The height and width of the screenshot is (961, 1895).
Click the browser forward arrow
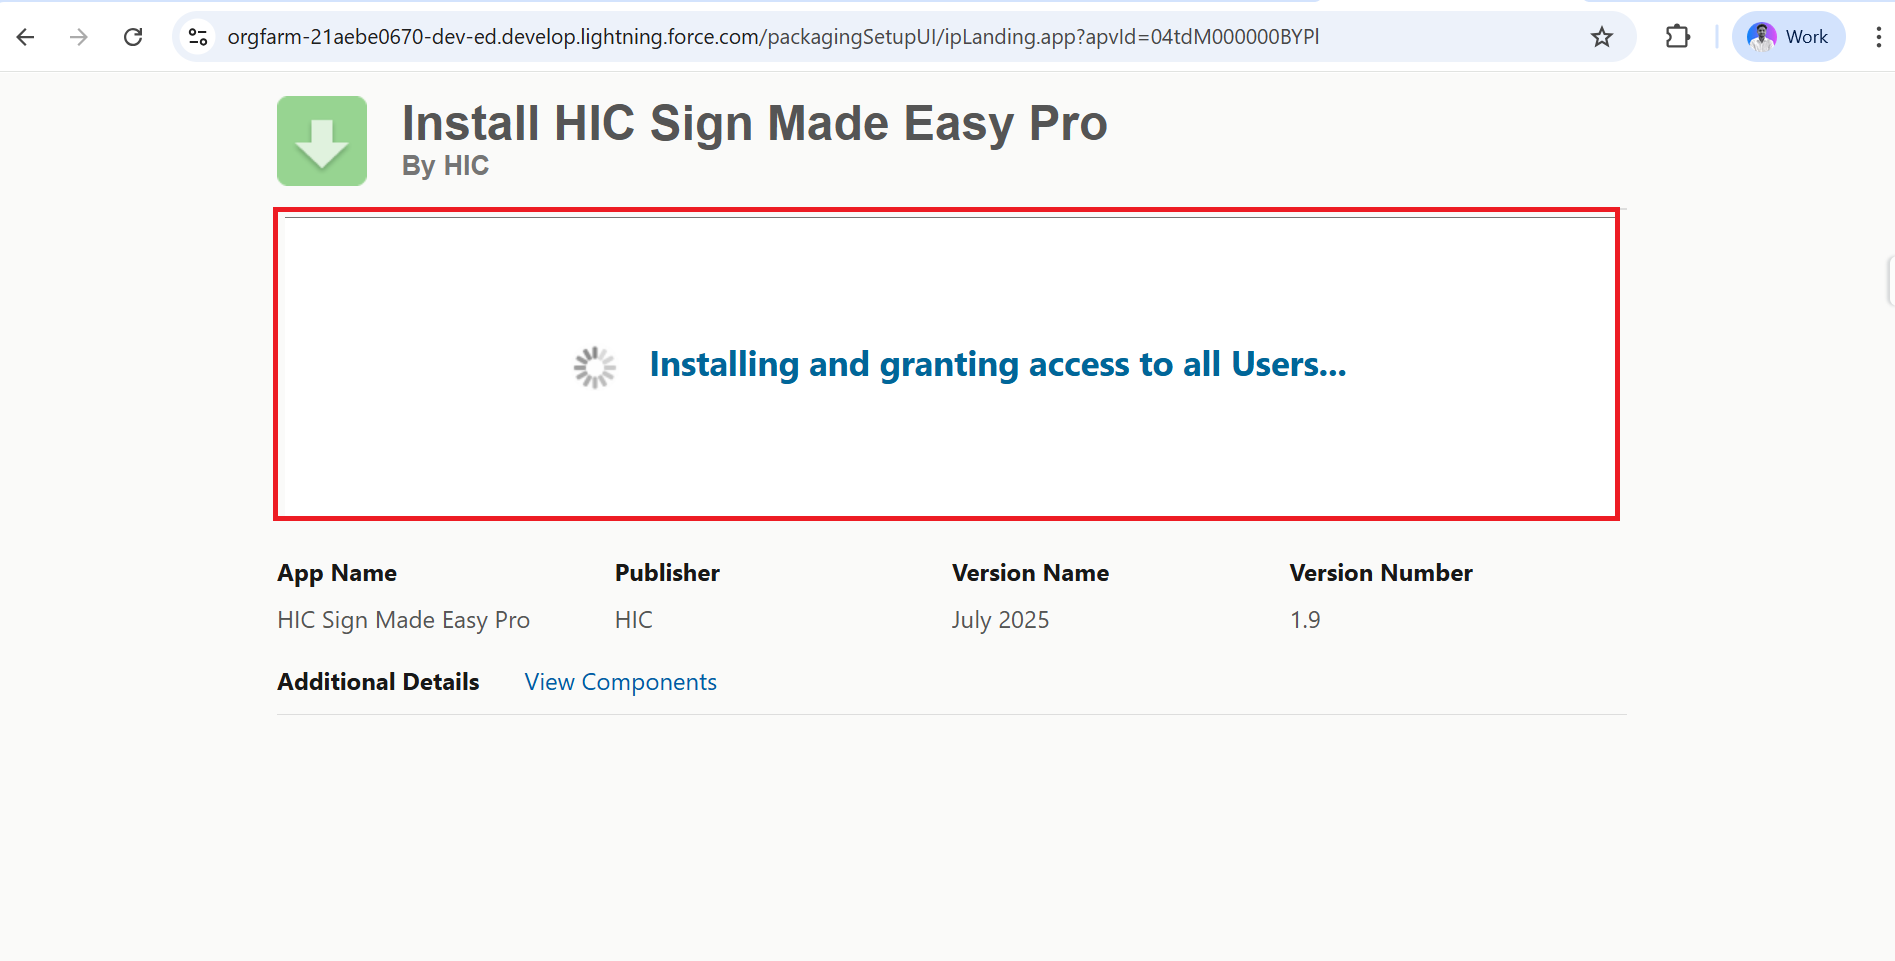click(79, 37)
